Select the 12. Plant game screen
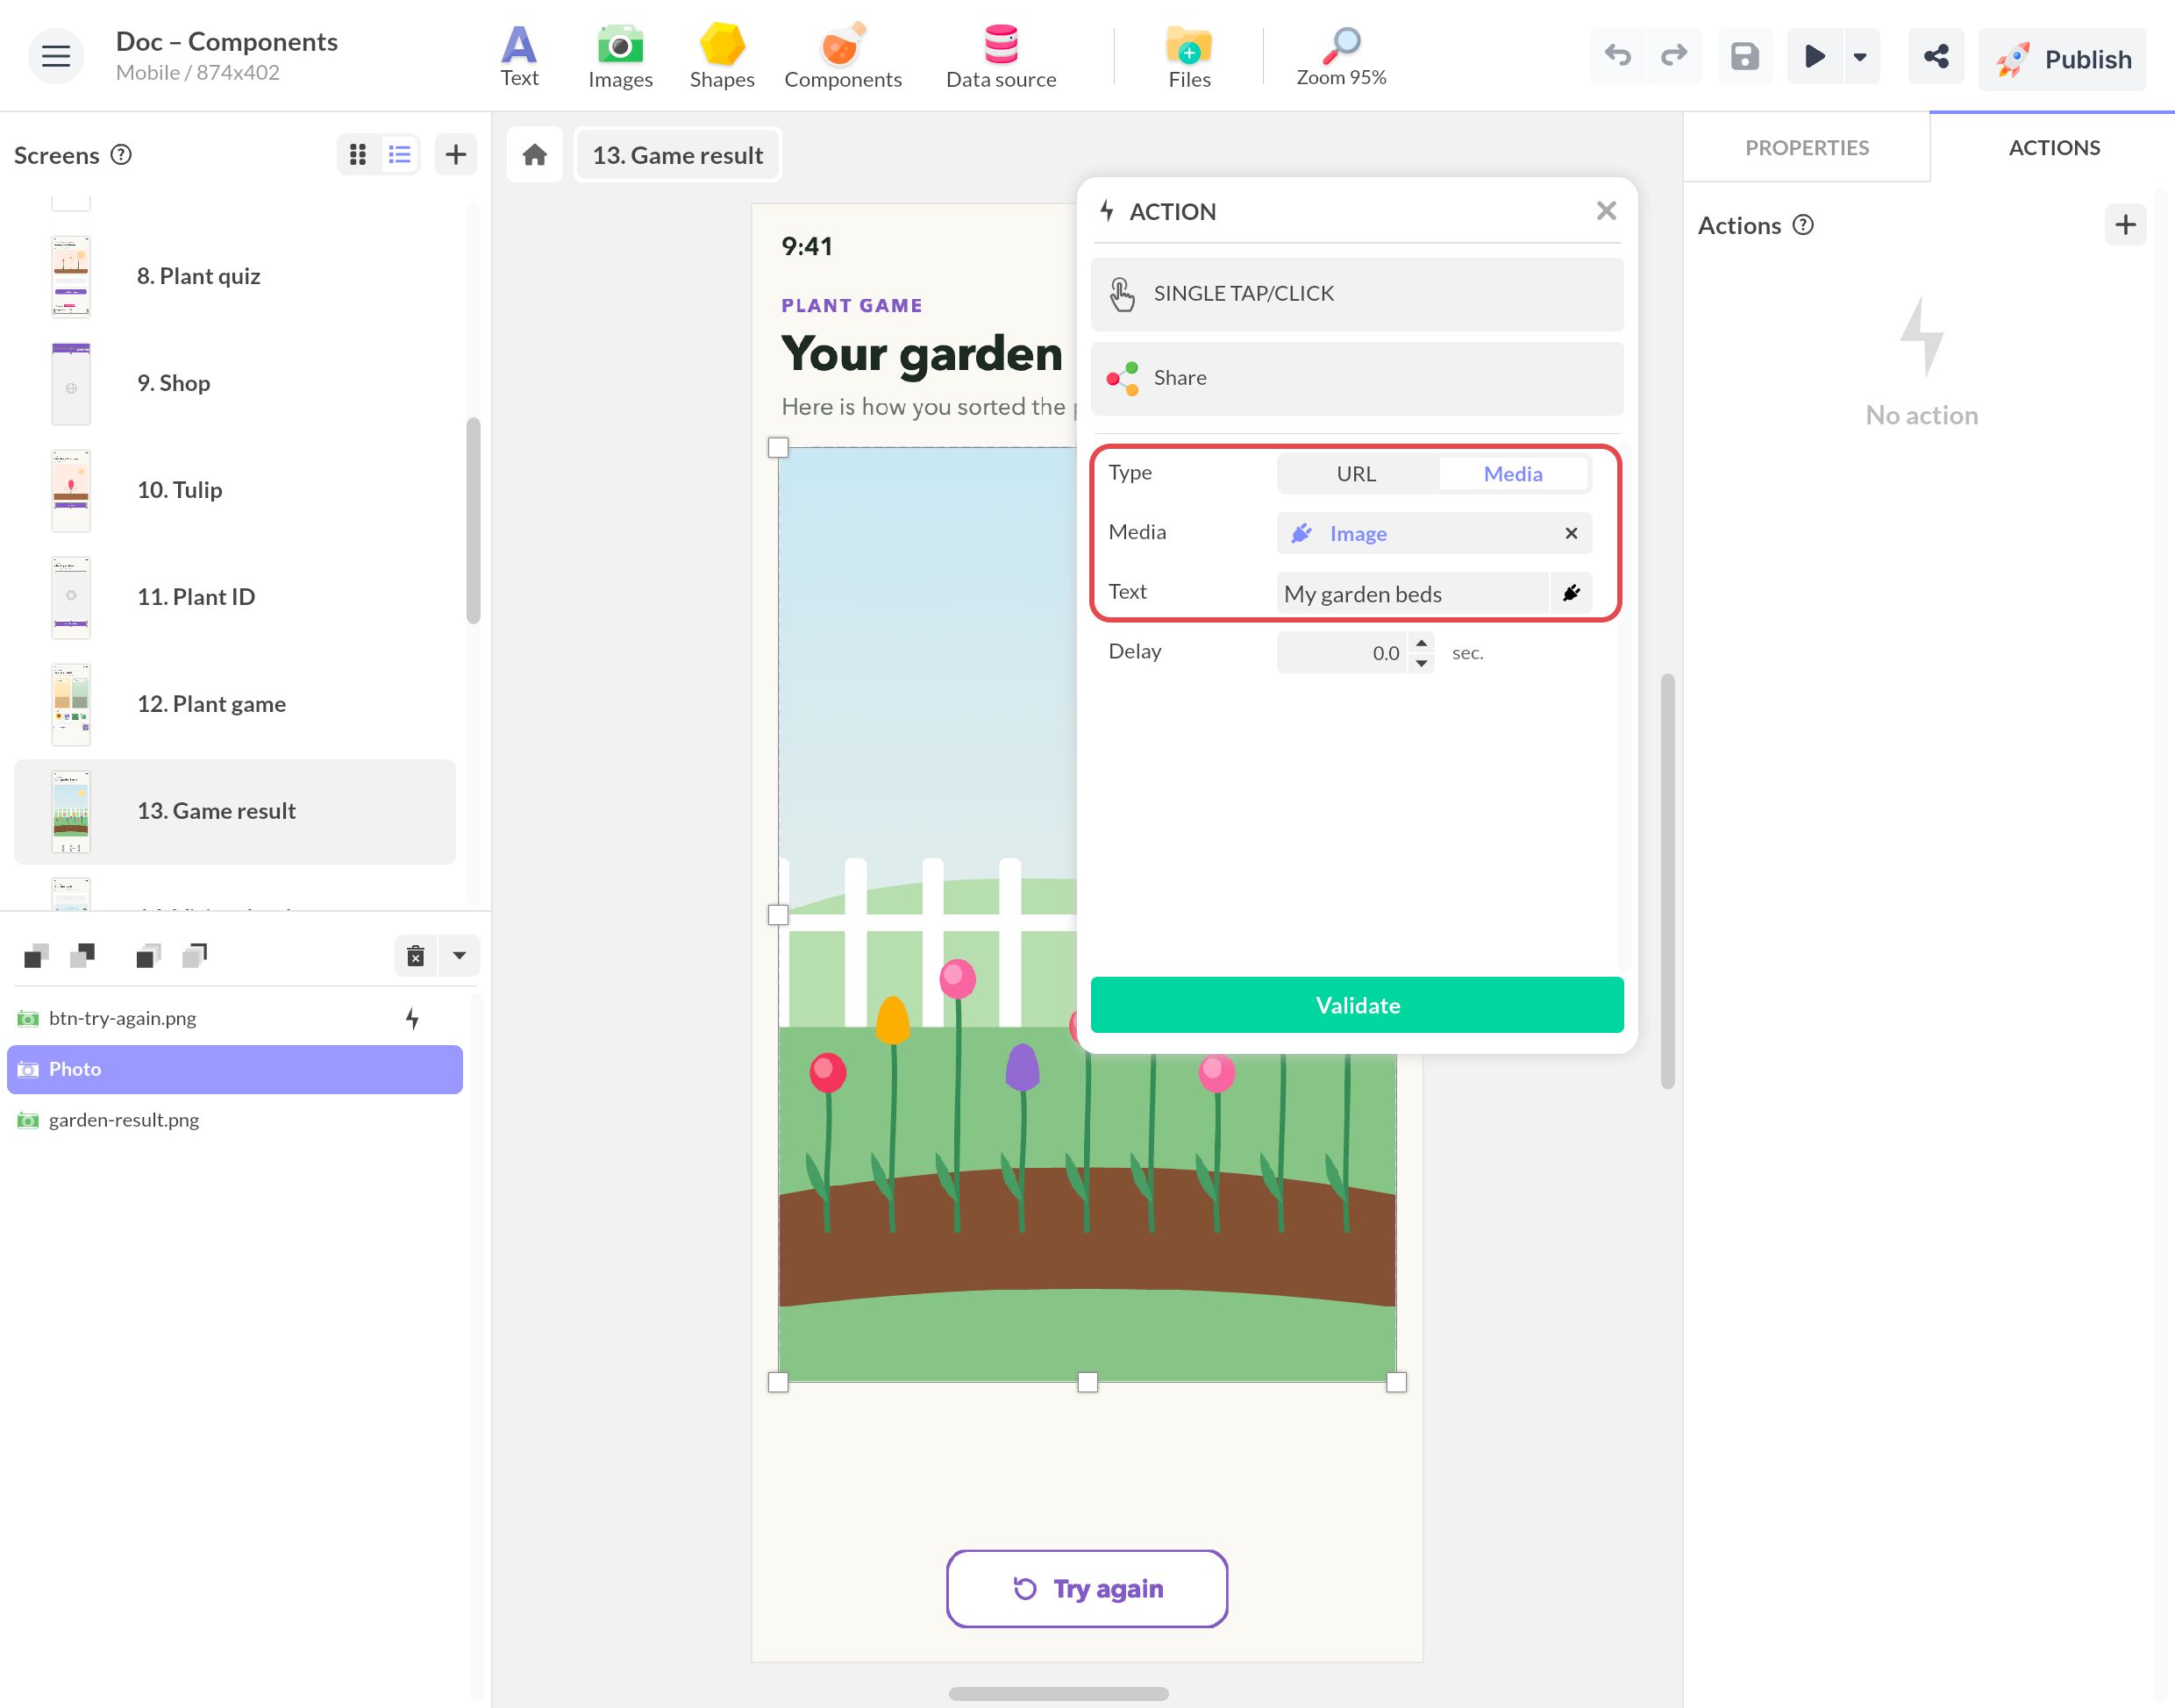 click(235, 704)
